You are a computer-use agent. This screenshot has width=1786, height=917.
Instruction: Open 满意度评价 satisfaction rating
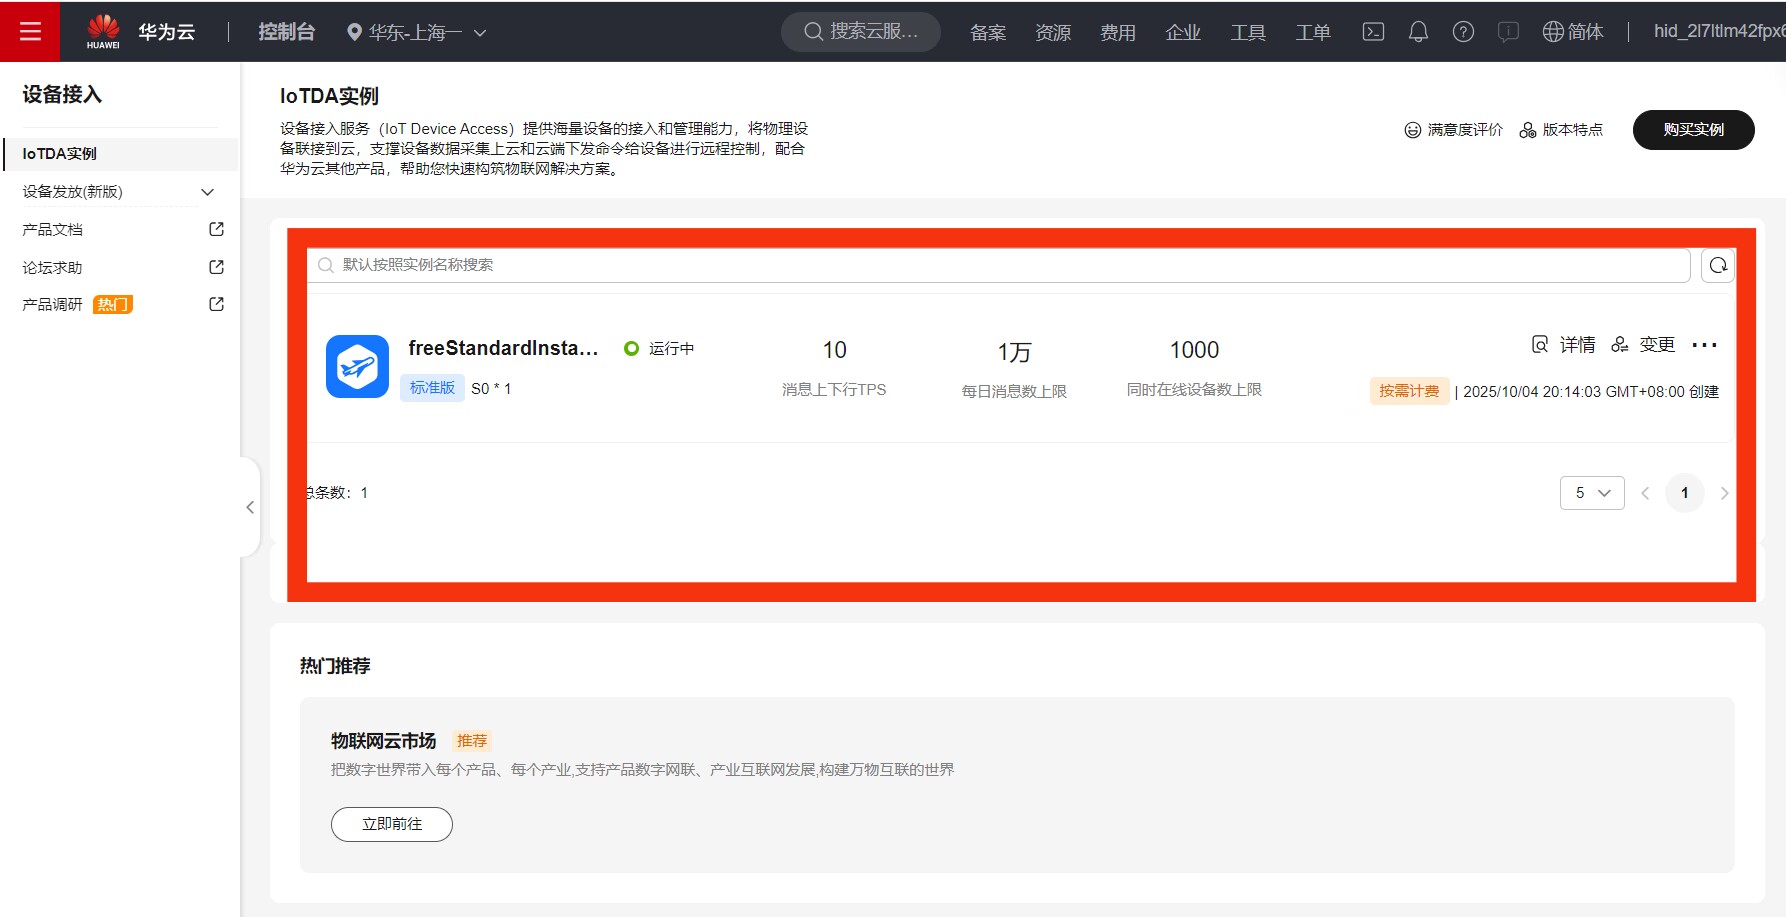coord(1454,130)
